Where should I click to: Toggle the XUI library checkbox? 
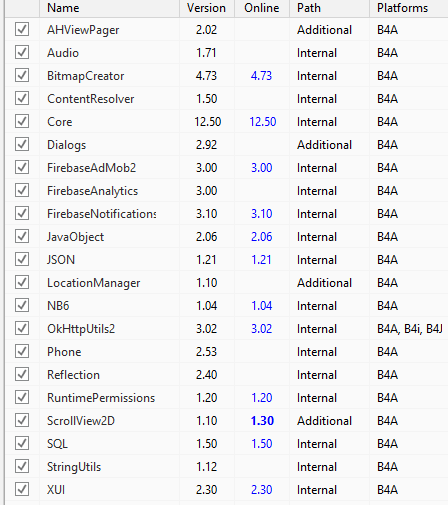point(22,489)
